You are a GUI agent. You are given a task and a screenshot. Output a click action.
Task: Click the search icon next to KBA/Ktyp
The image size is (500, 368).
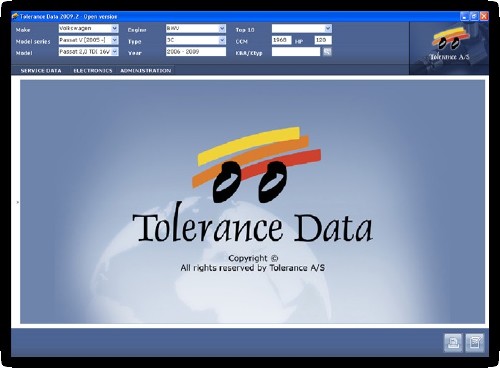(x=327, y=52)
